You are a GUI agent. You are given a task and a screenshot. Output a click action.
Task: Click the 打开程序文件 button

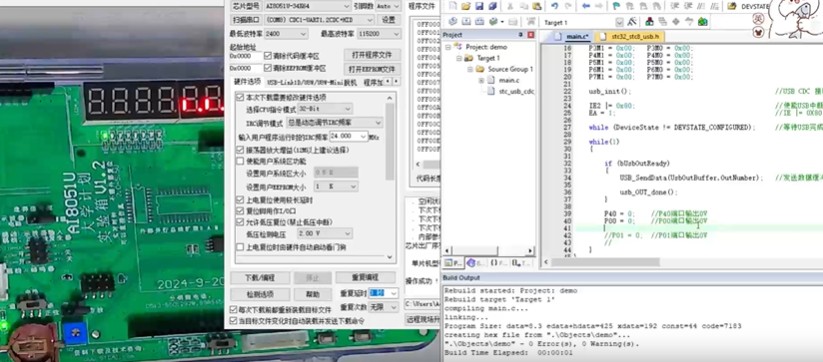(x=372, y=55)
